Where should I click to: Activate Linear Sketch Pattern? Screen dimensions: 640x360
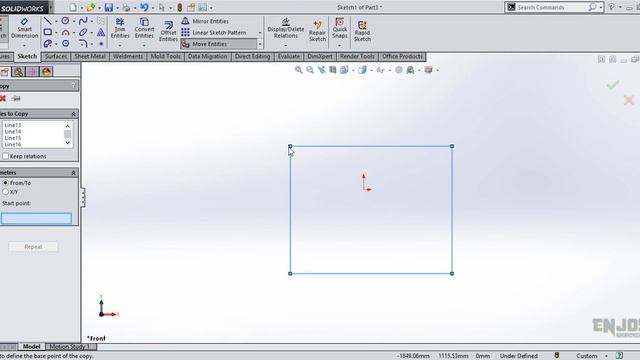click(x=214, y=32)
